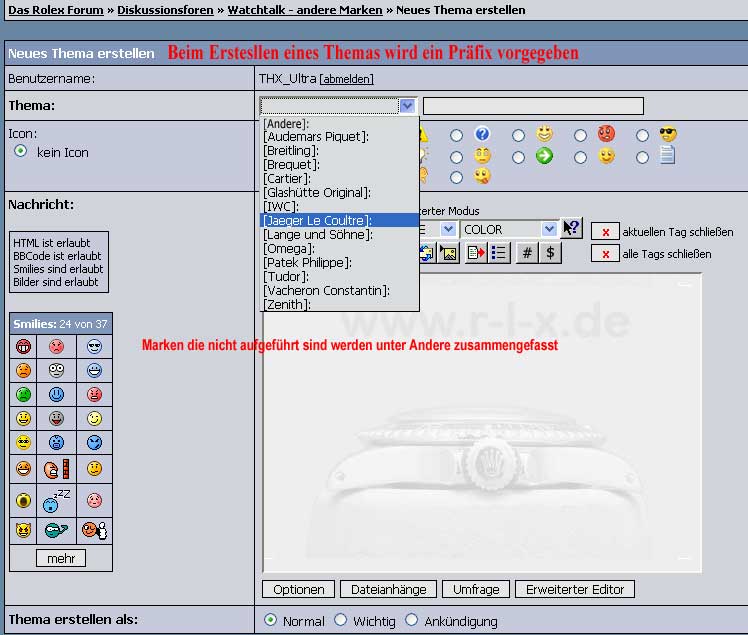Screen dimensions: 748x635
Task: Insert the devil horned smiley
Action: coord(23,530)
